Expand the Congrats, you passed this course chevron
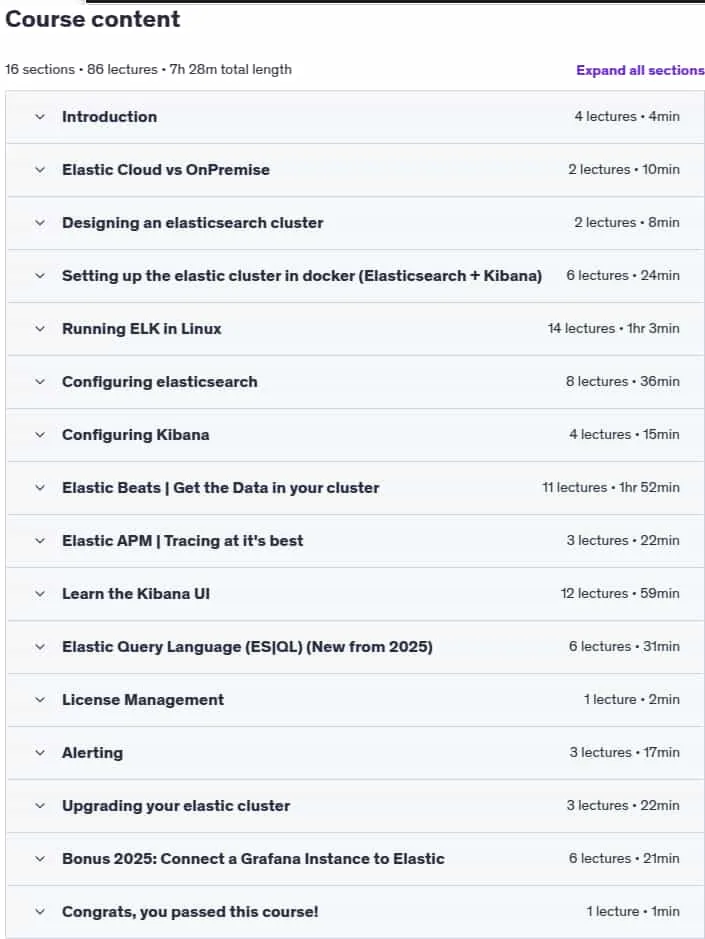Image resolution: width=705 pixels, height=939 pixels. coord(40,912)
